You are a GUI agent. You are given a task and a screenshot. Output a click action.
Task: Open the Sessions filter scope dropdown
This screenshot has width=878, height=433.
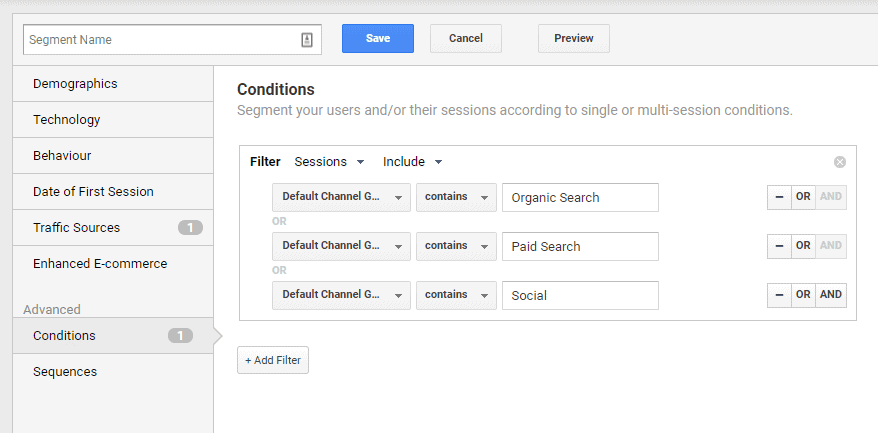329,162
